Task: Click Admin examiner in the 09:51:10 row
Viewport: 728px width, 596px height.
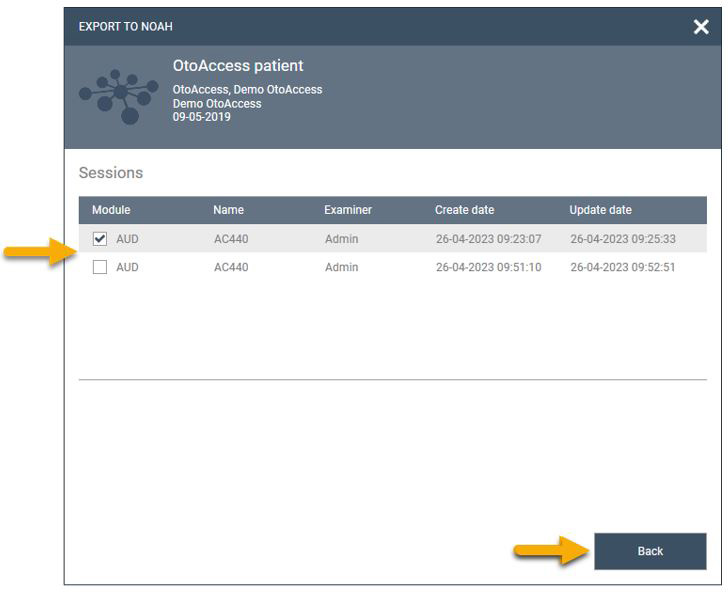Action: [x=341, y=267]
